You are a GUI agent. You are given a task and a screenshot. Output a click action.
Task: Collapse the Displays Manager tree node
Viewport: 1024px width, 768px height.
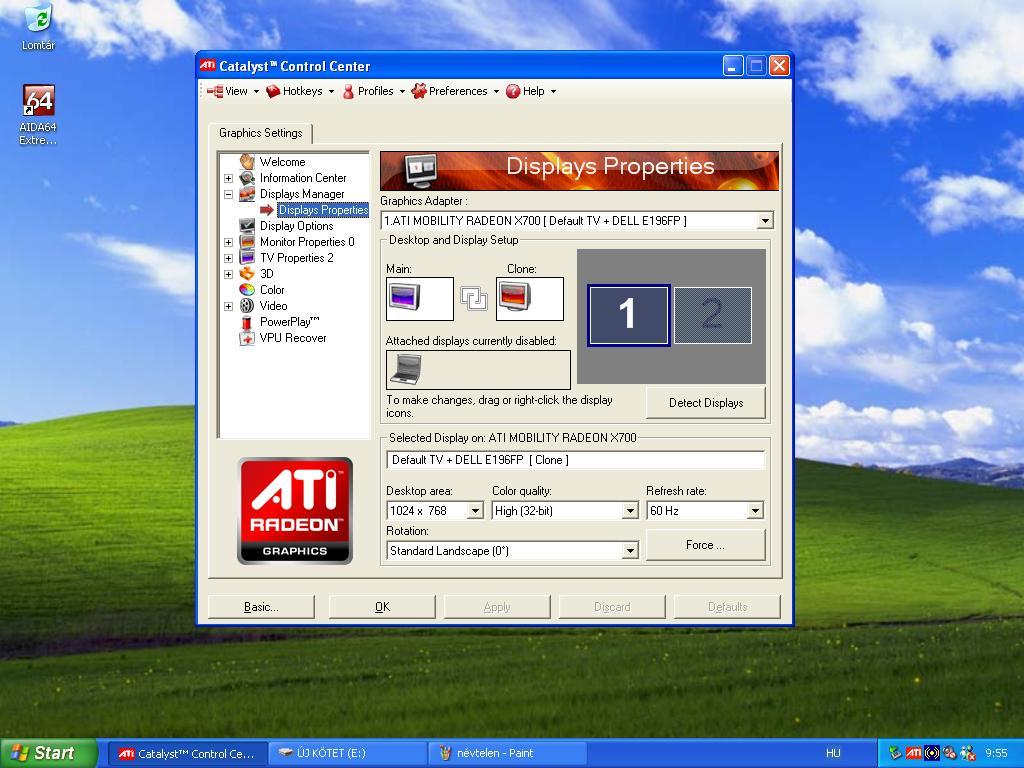coord(228,194)
